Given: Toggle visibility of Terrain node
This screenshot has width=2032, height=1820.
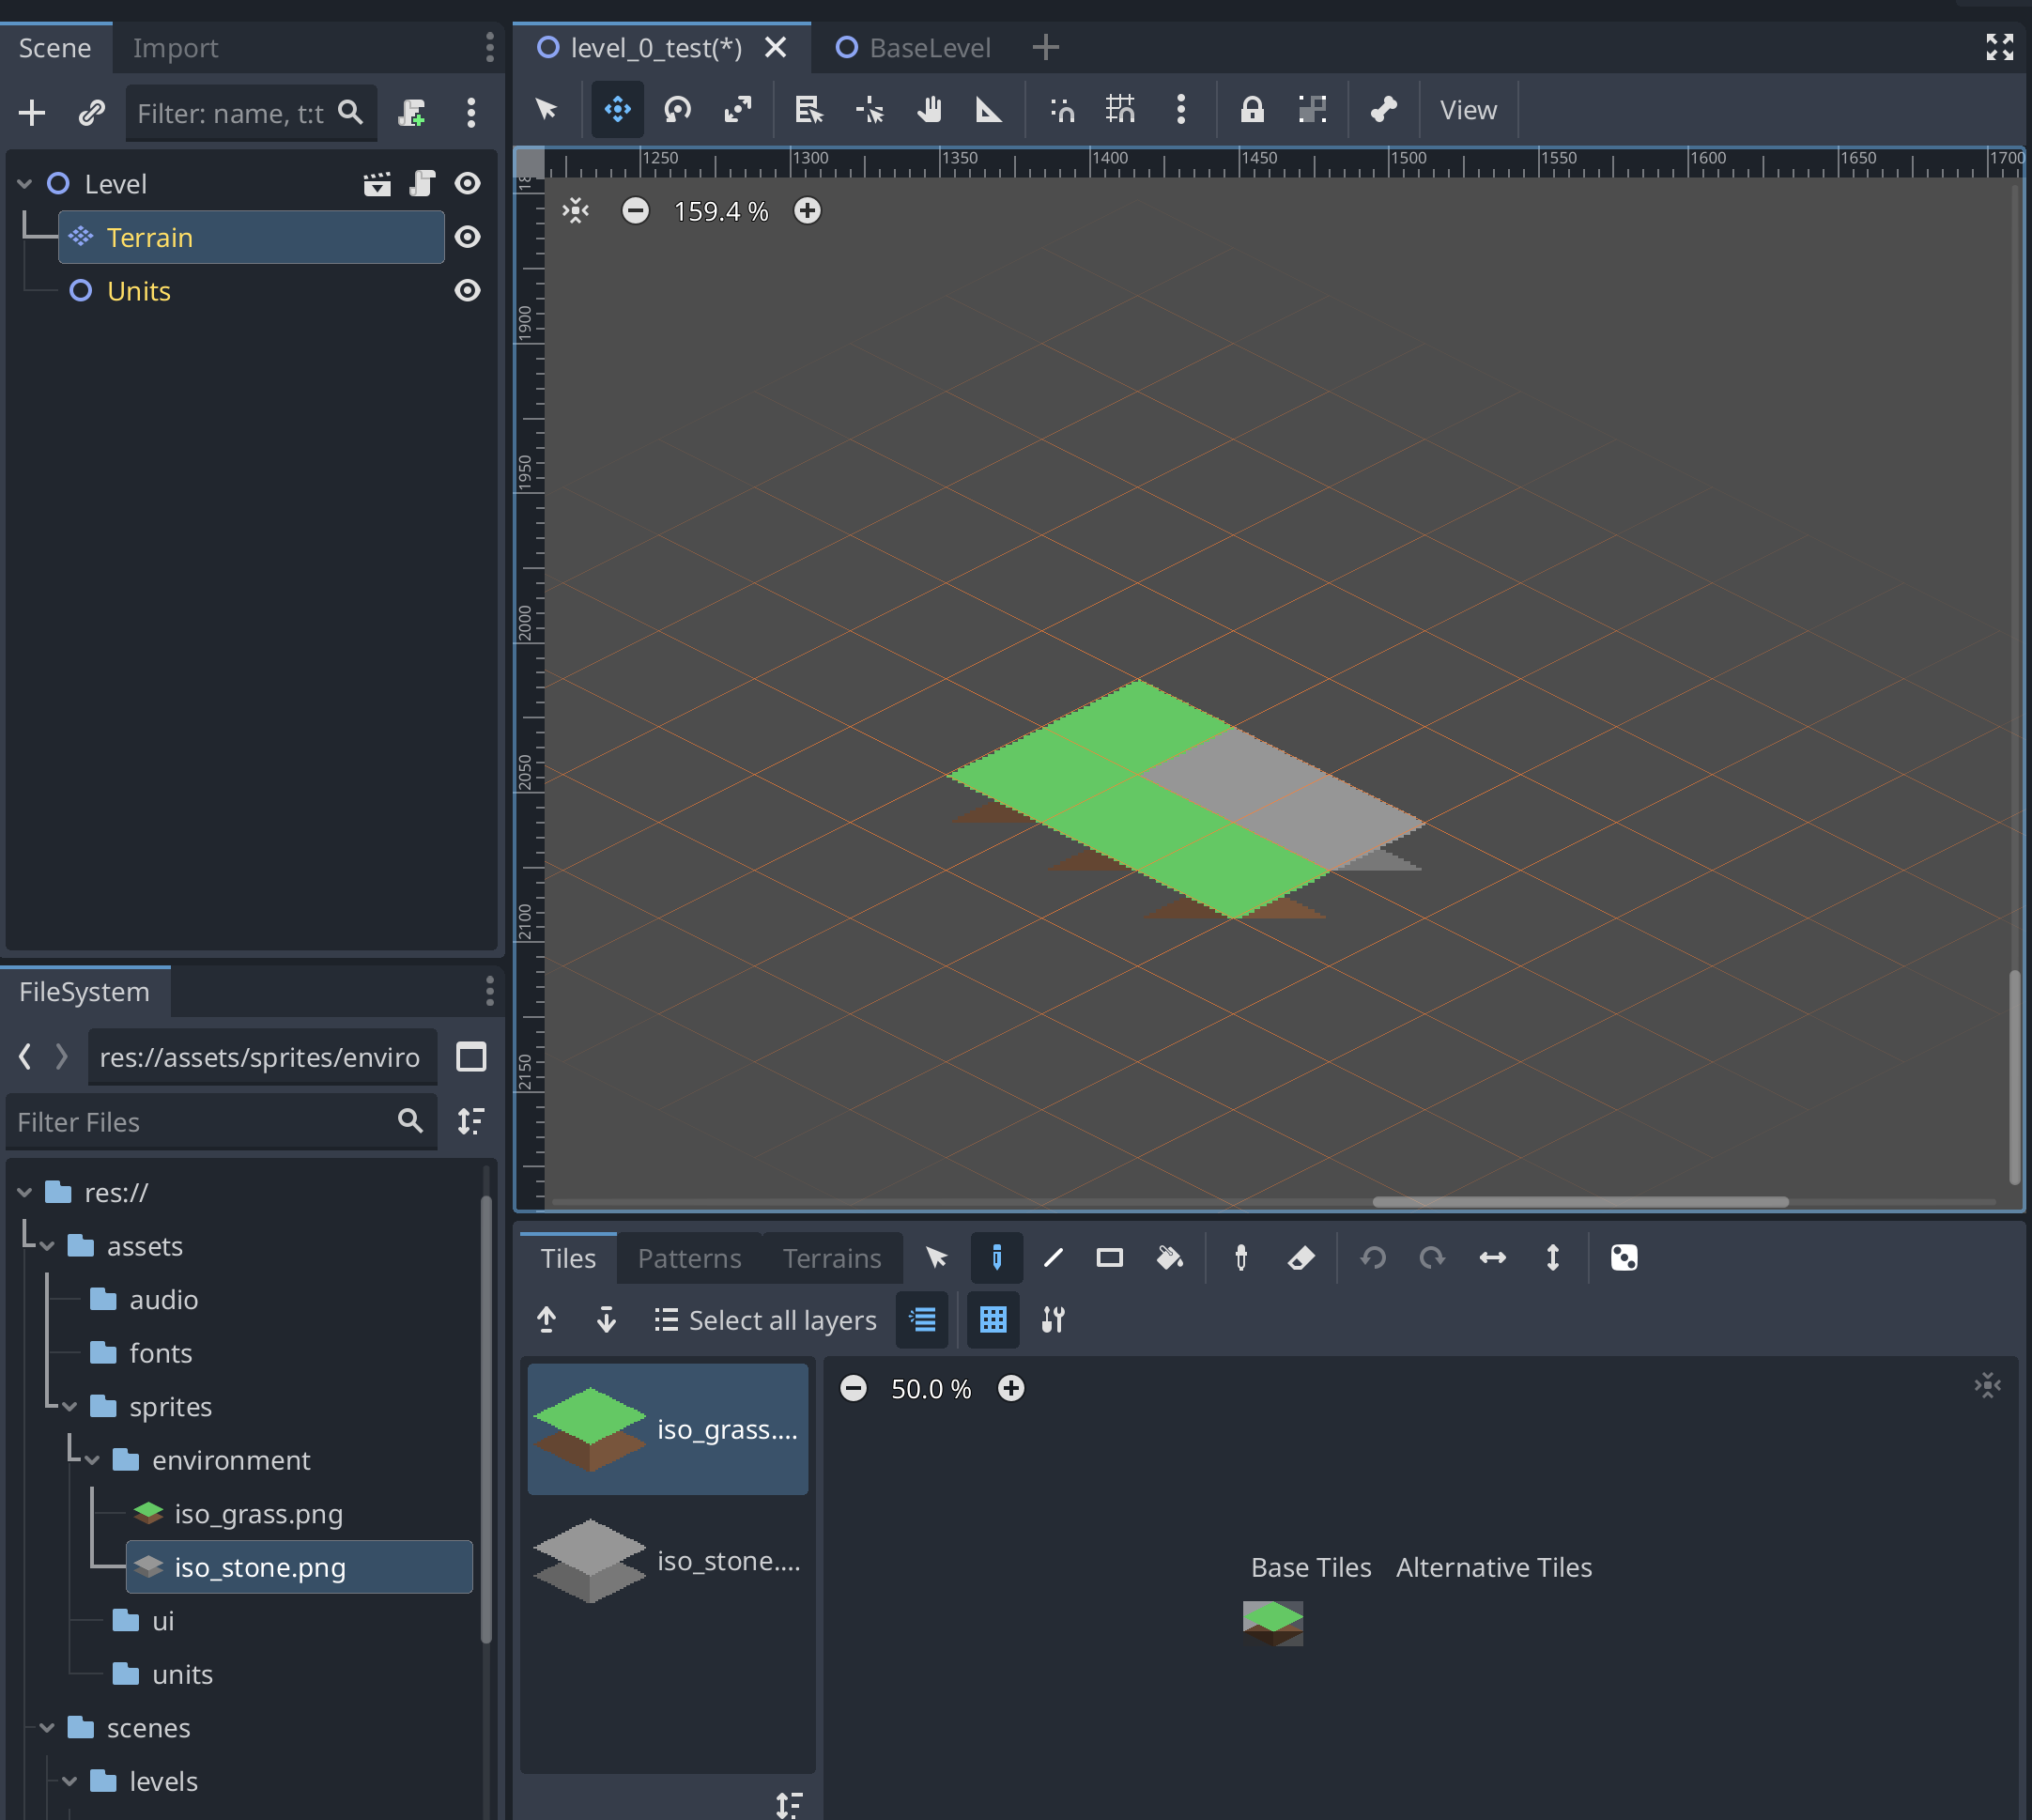Looking at the screenshot, I should pos(467,237).
